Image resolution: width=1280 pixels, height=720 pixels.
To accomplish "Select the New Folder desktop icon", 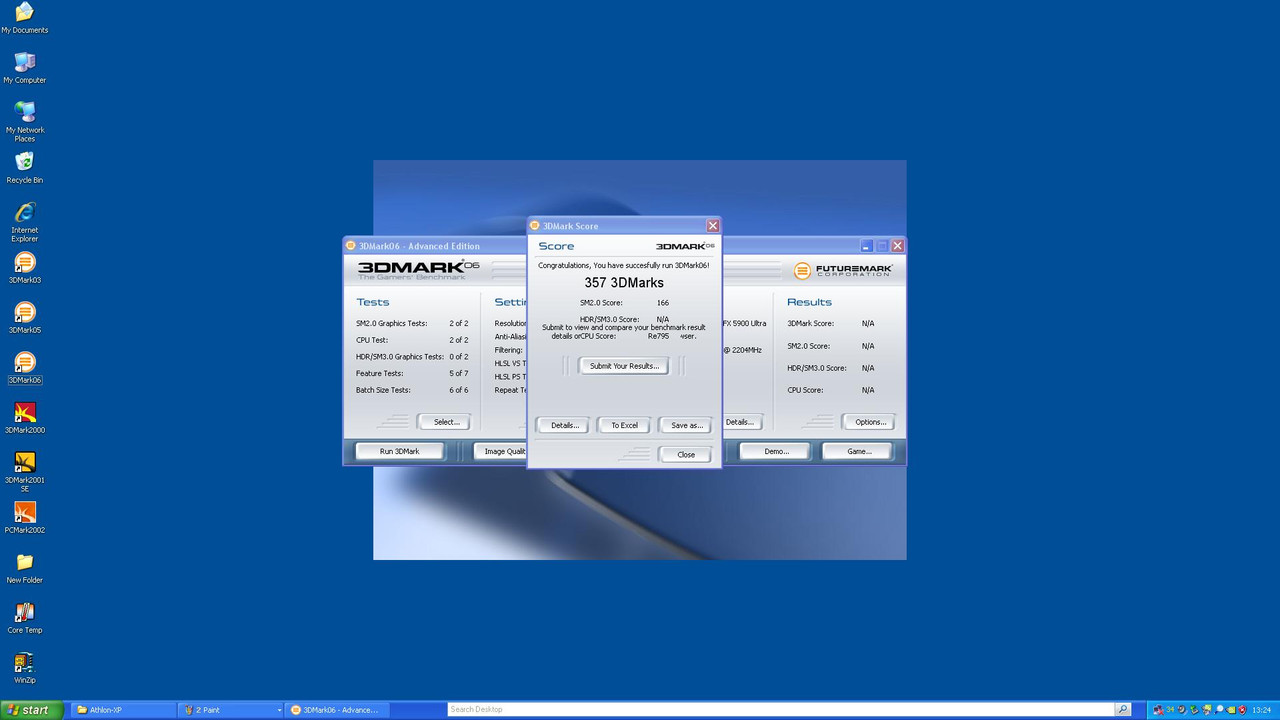I will [24, 568].
